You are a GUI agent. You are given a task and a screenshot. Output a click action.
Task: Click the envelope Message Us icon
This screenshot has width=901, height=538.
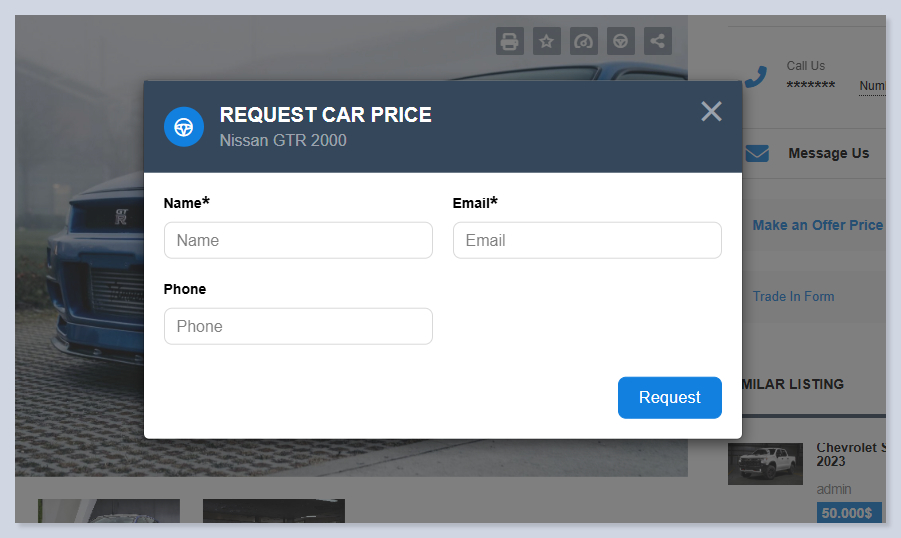757,154
